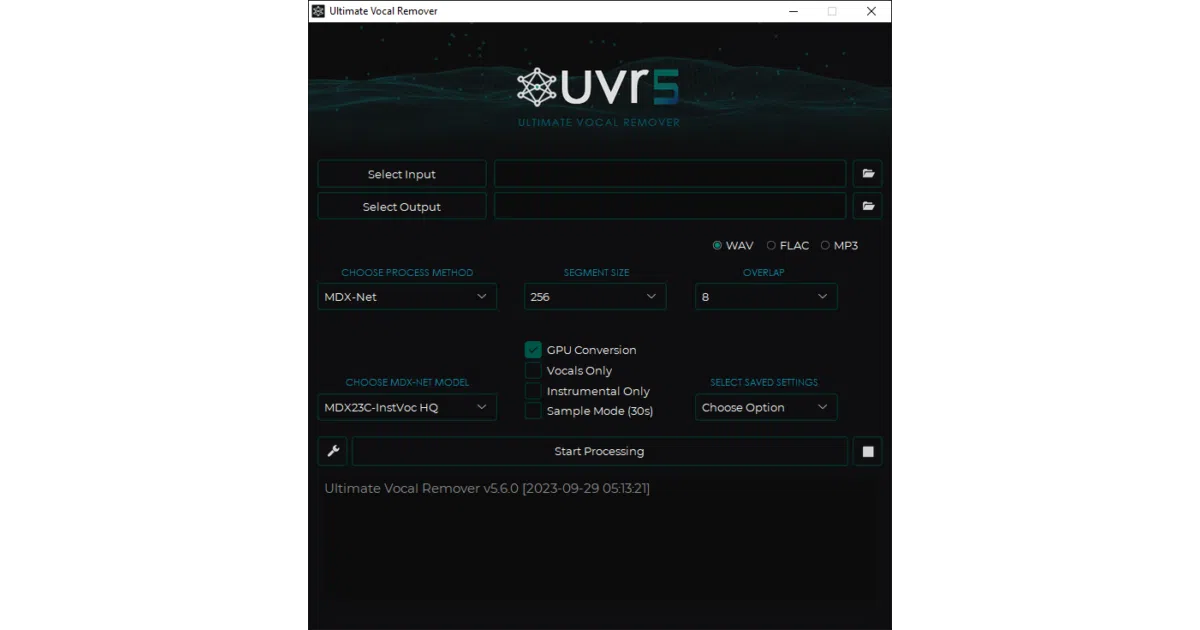Click the output path field

click(x=670, y=206)
